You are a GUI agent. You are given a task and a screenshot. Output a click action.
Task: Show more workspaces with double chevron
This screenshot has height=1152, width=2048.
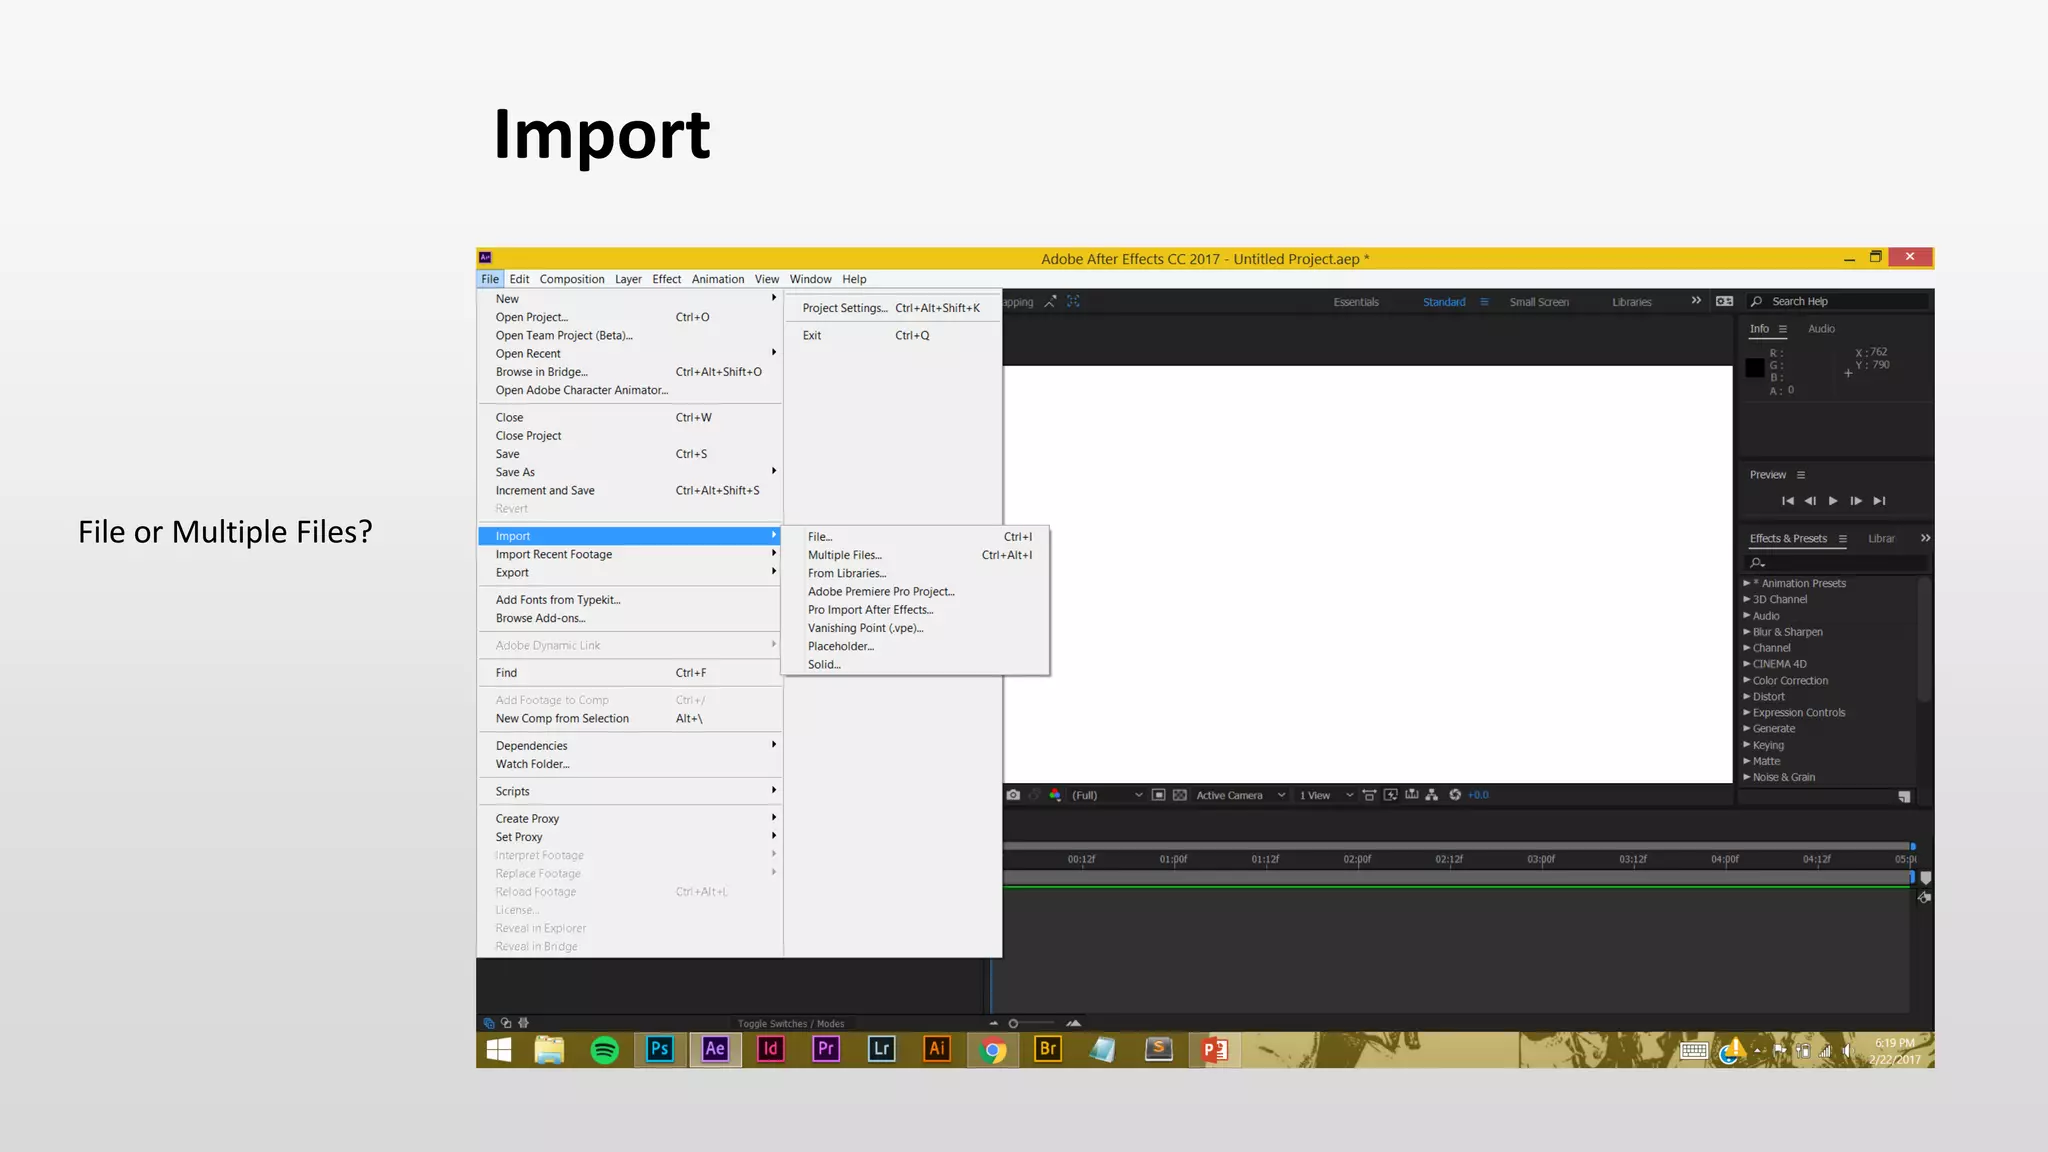tap(1696, 301)
